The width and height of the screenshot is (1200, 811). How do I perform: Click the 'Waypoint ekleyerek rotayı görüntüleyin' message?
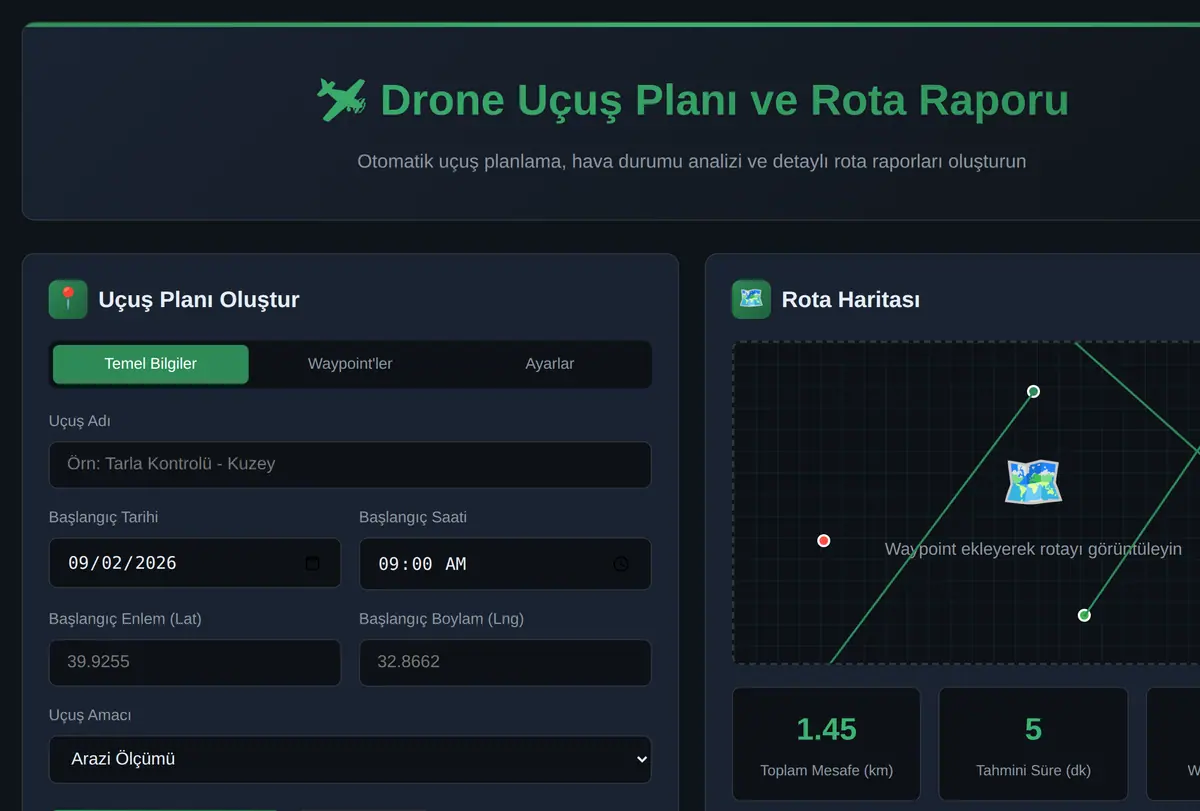pyautogui.click(x=1033, y=549)
